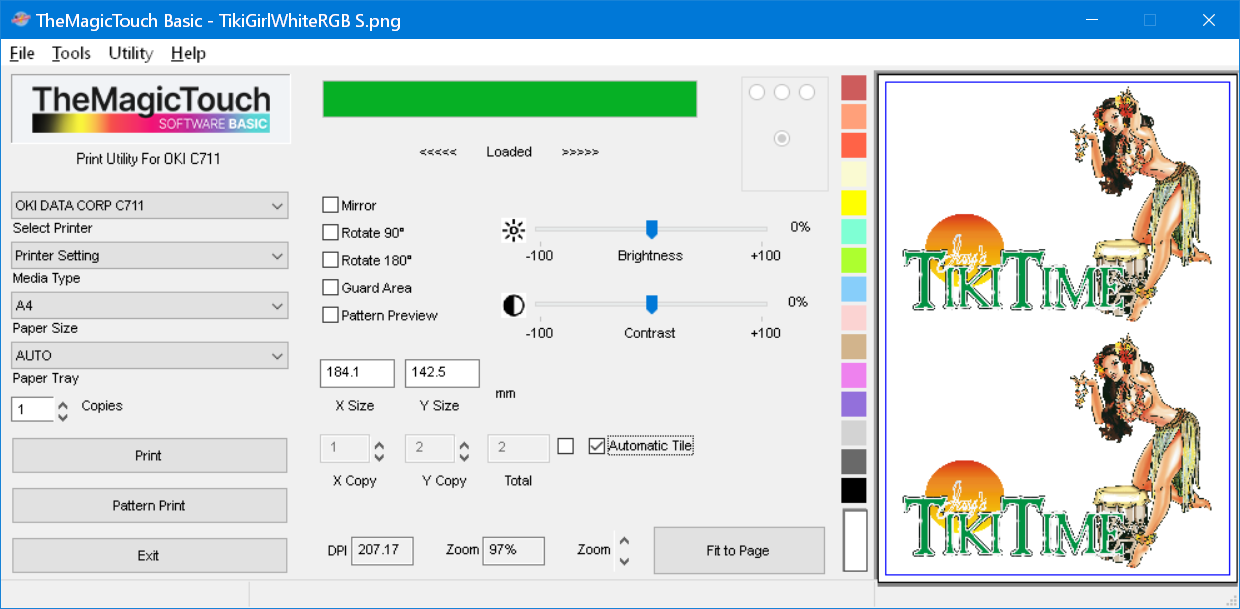1240x609 pixels.
Task: Enable Pattern Preview checkbox
Action: [330, 315]
